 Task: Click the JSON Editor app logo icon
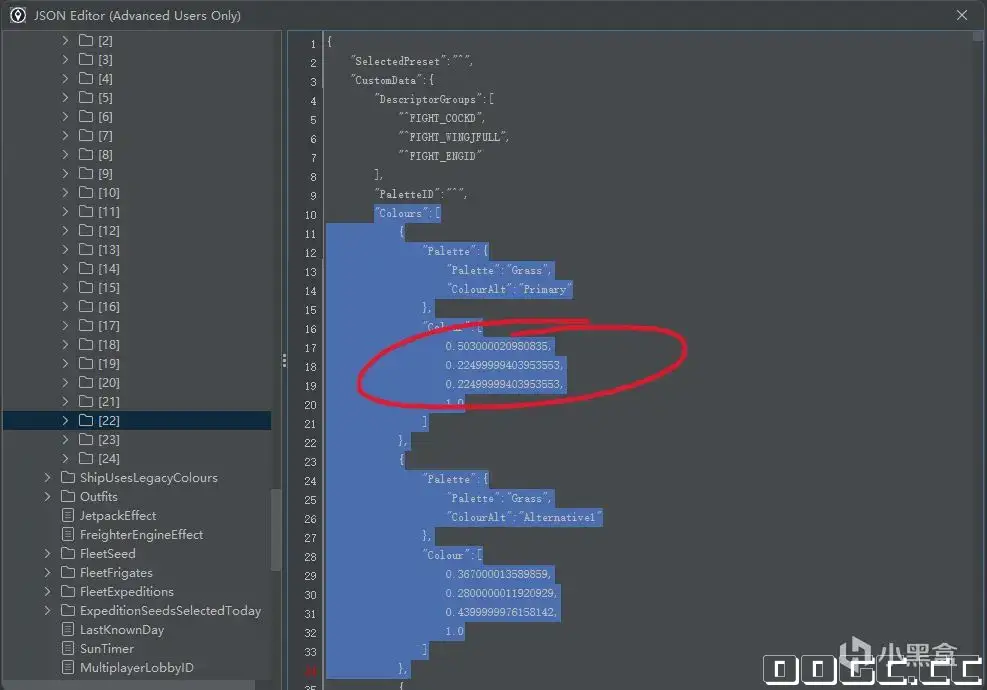(x=18, y=16)
